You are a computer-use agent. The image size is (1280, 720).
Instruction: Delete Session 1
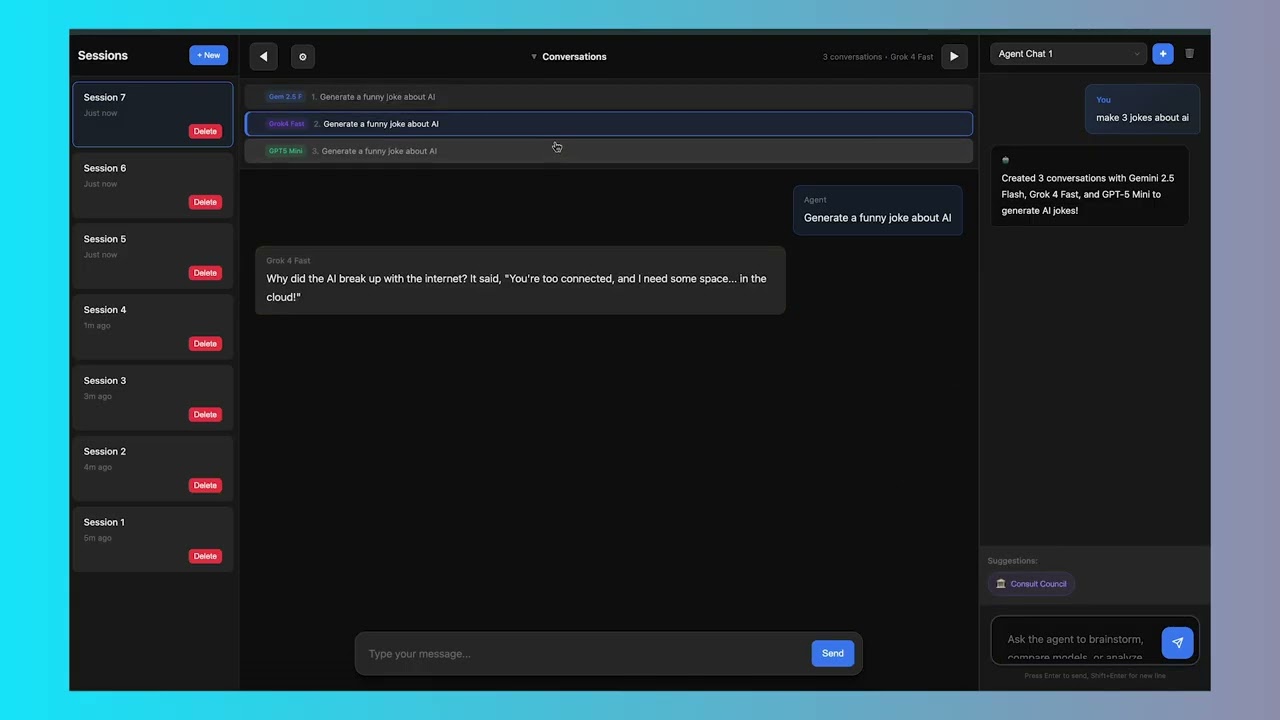coord(205,557)
